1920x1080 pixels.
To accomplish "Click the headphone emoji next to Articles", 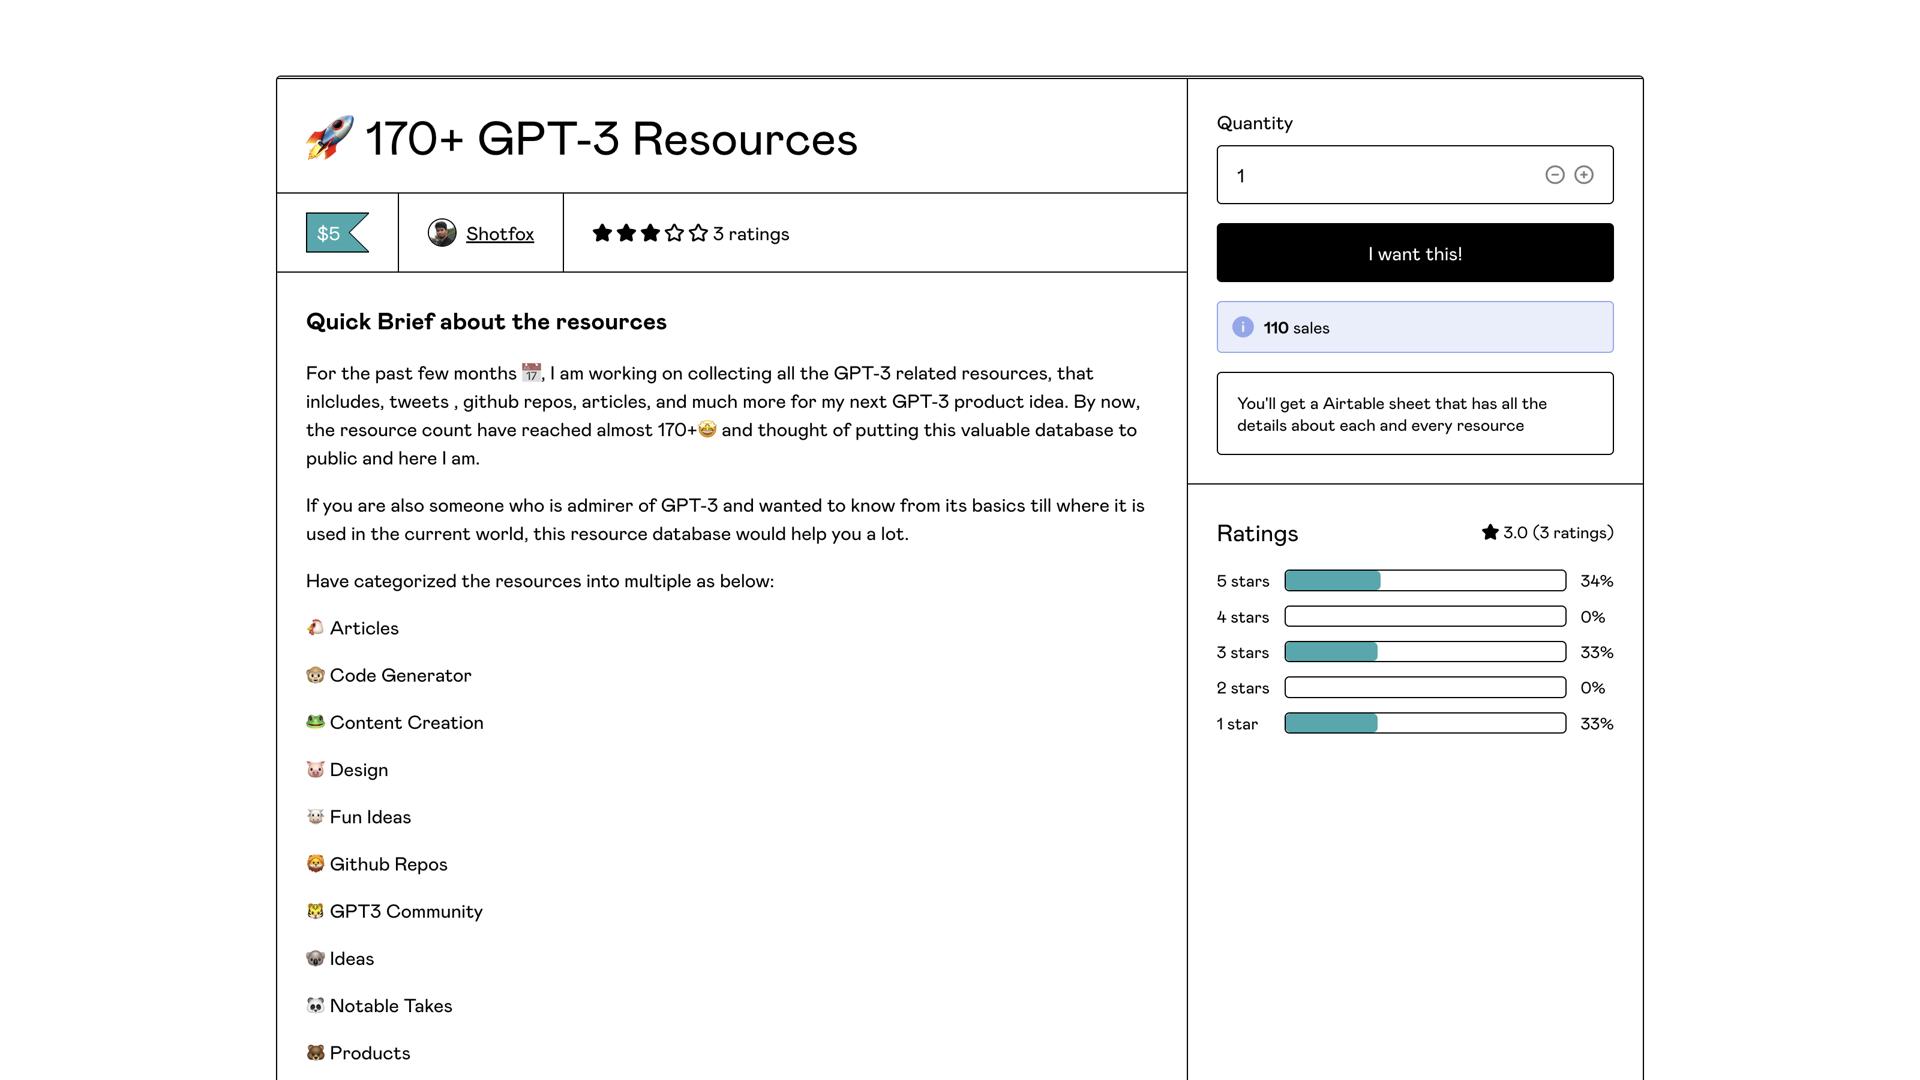I will pyautogui.click(x=314, y=628).
